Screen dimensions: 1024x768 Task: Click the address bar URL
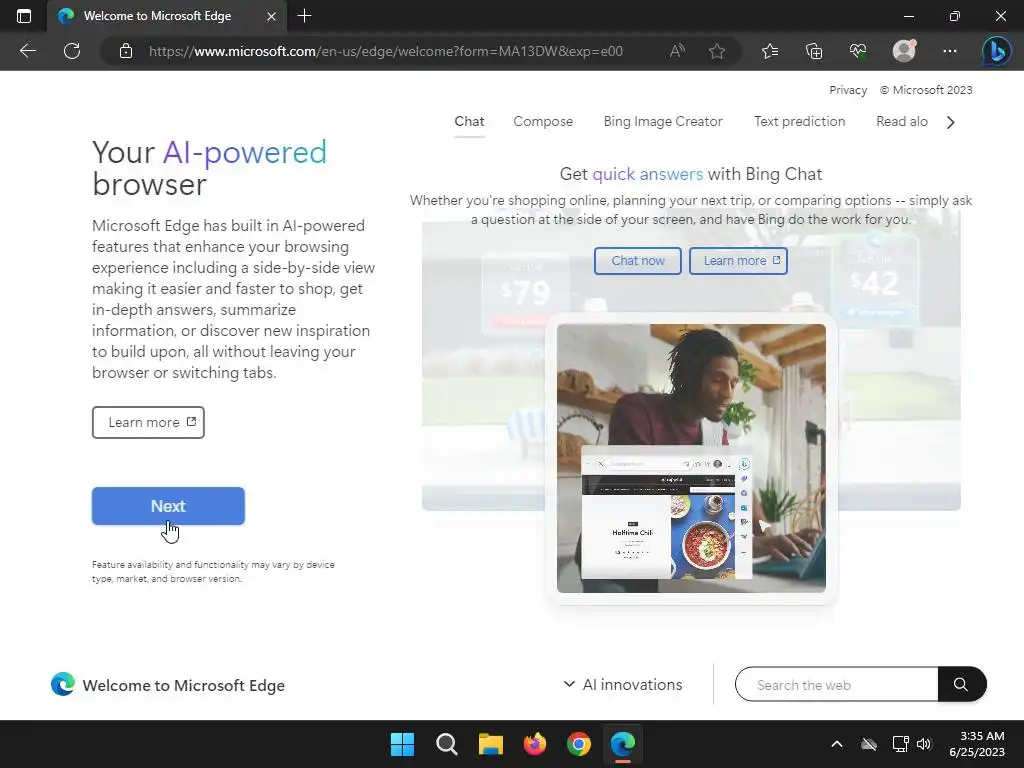point(385,51)
